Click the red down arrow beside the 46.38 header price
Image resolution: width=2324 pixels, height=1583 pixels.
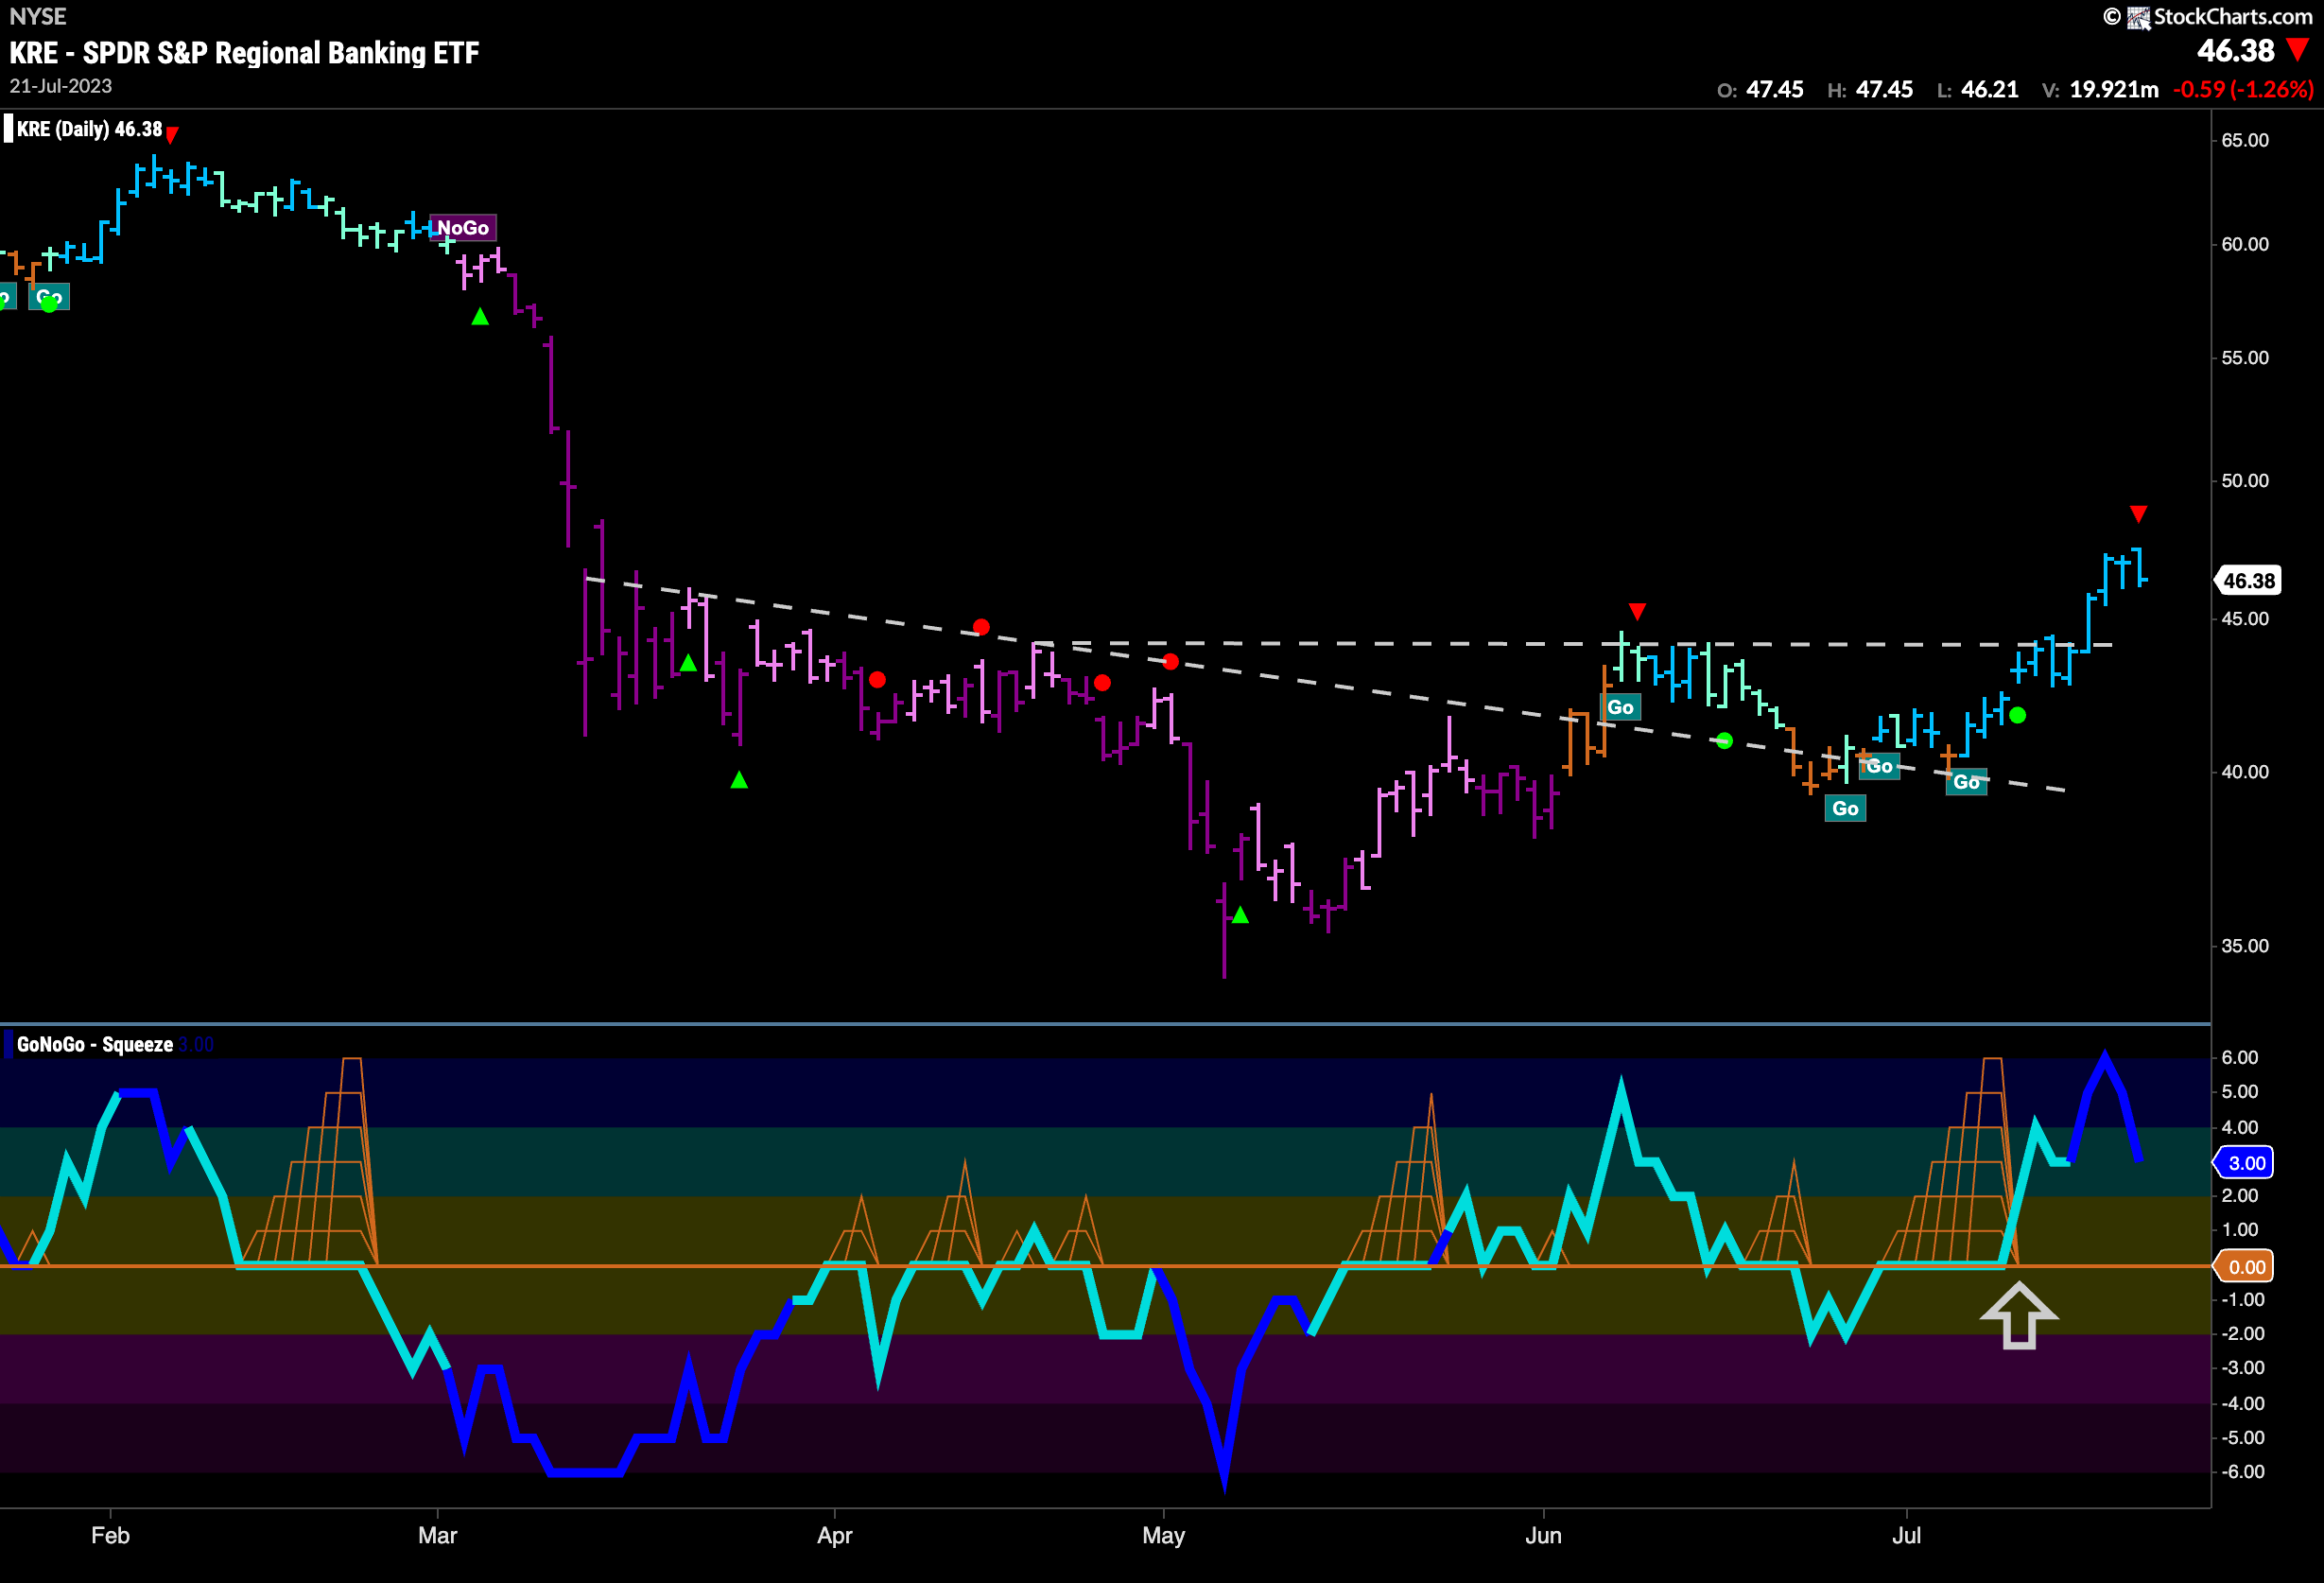(2298, 50)
